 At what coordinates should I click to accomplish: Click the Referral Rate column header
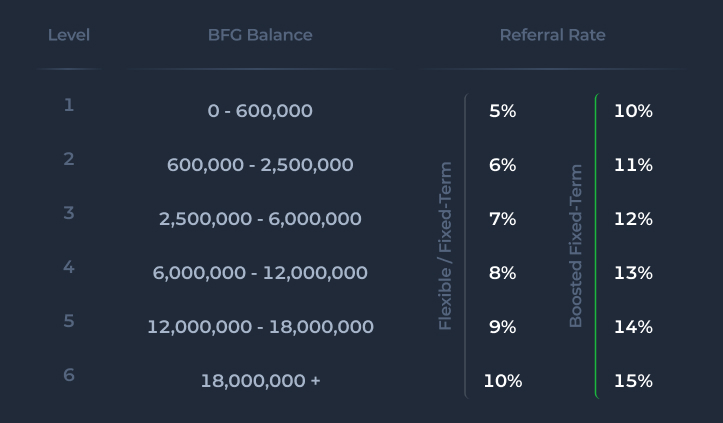pyautogui.click(x=552, y=35)
